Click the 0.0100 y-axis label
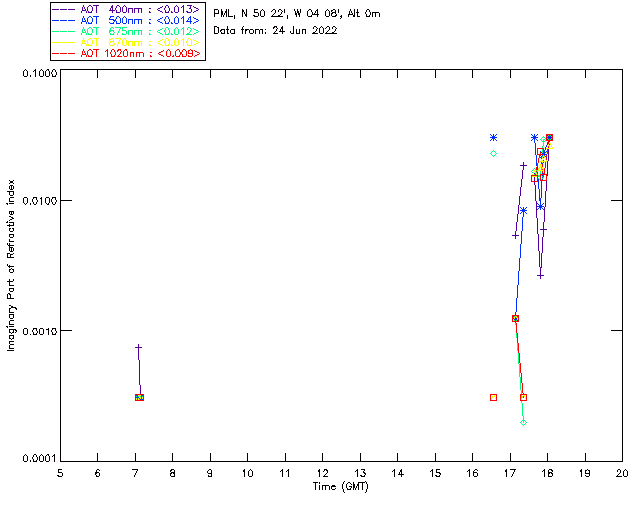The width and height of the screenshot is (640, 512). point(39,201)
